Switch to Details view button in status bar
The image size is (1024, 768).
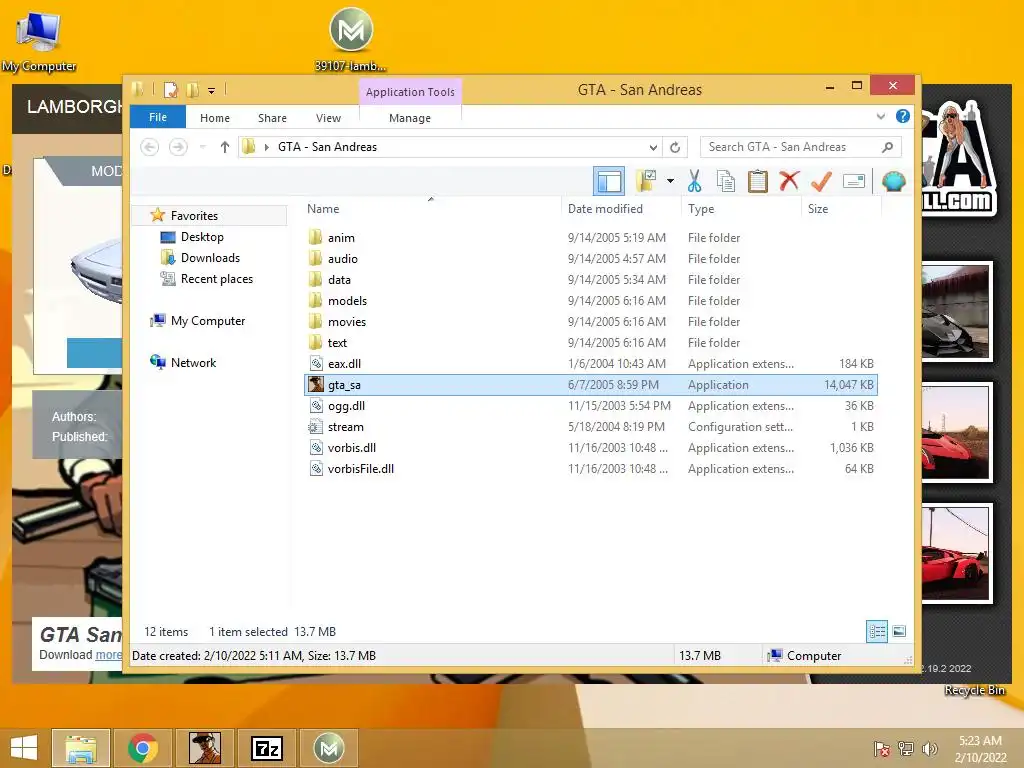pos(876,631)
